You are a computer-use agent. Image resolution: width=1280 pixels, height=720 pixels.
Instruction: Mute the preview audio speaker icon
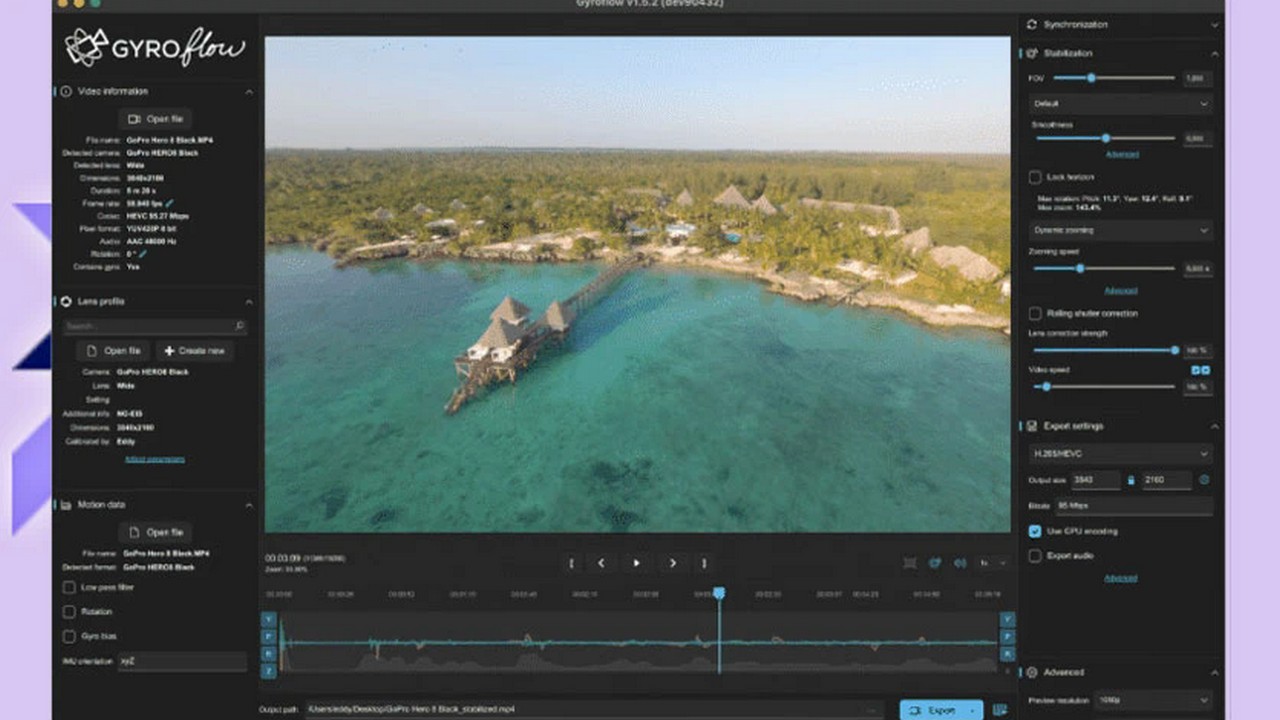pyautogui.click(x=960, y=563)
